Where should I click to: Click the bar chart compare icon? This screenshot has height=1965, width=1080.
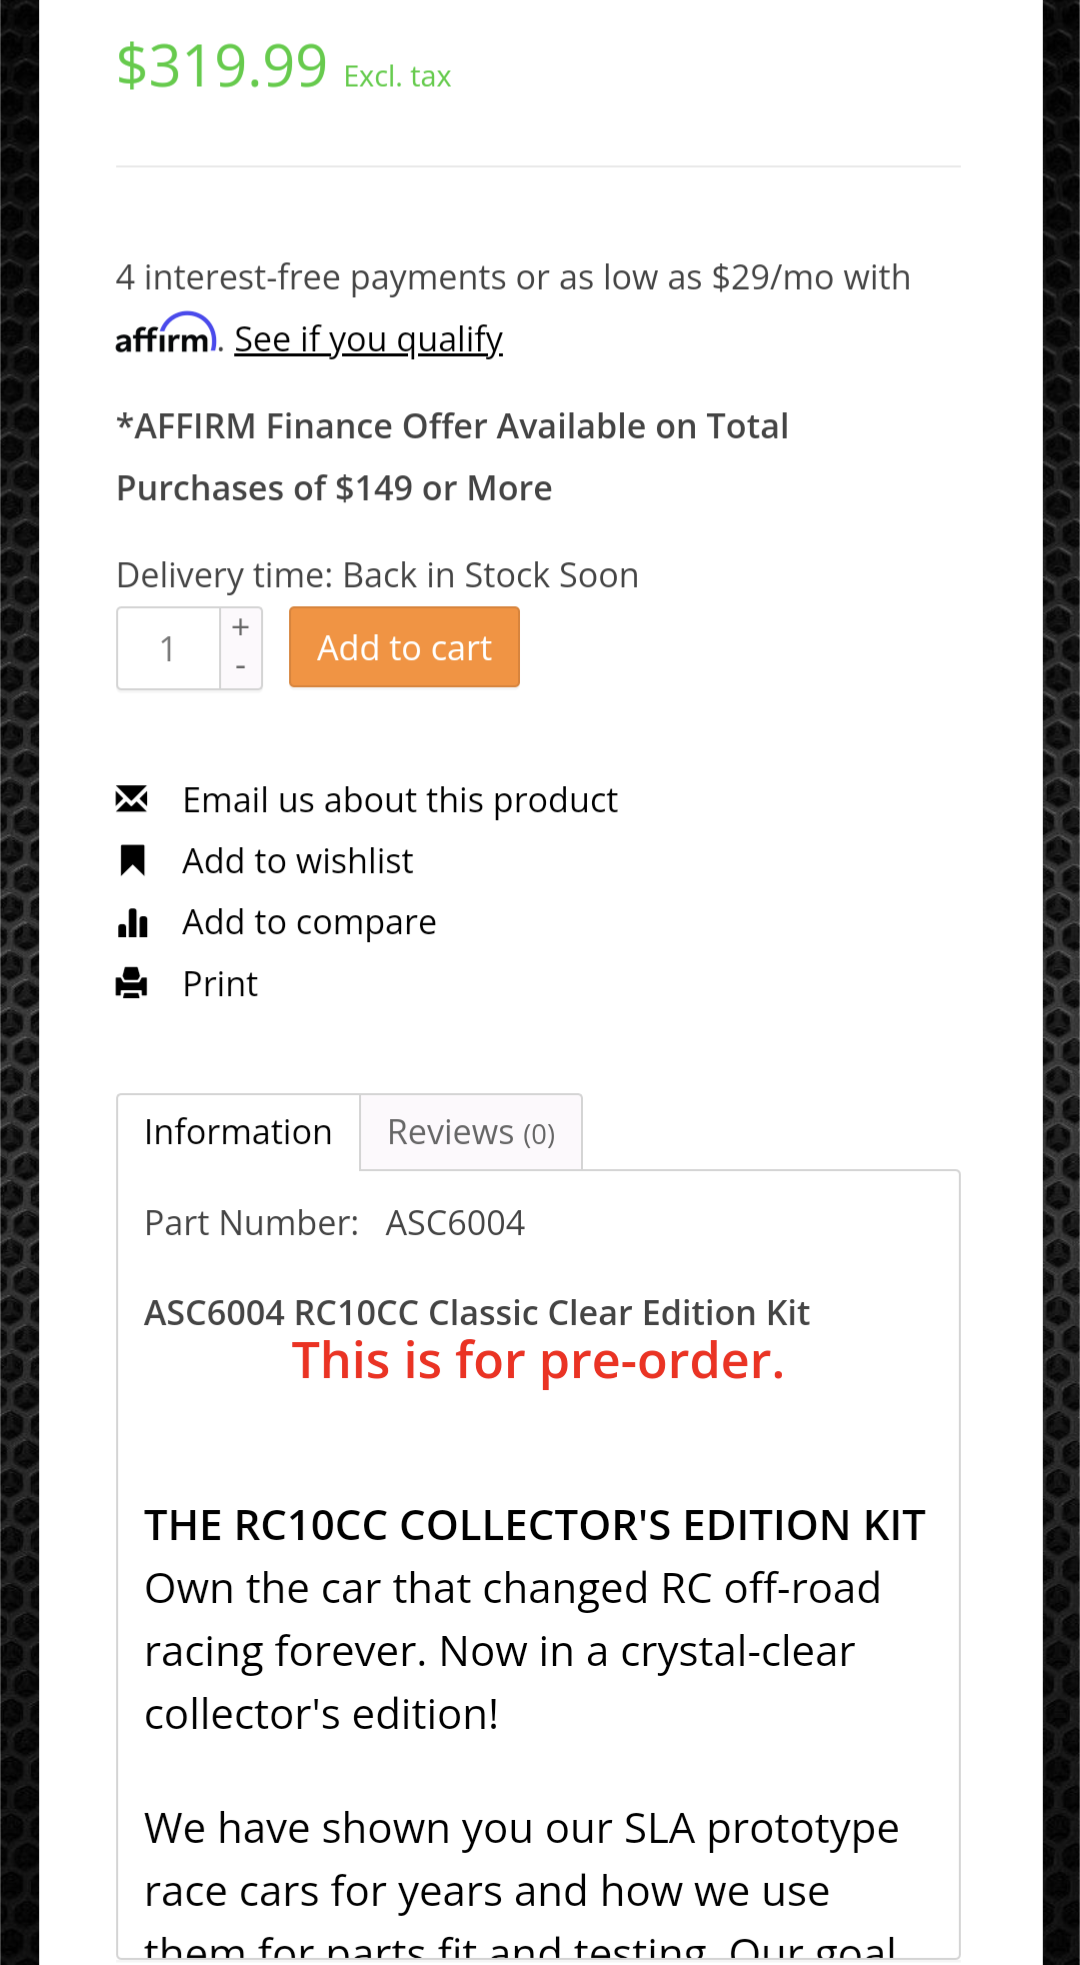[x=132, y=922]
